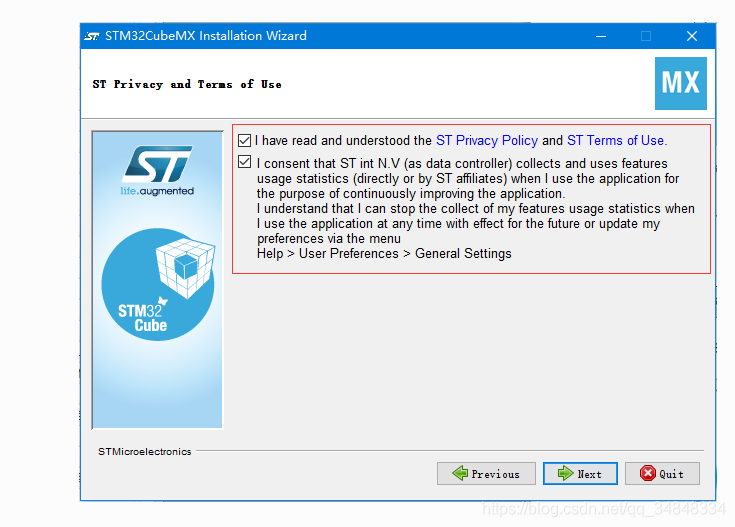Click the 'STM32CubeMX Installation Wizard' title text
Viewport: 735px width, 527px height.
click(206, 36)
